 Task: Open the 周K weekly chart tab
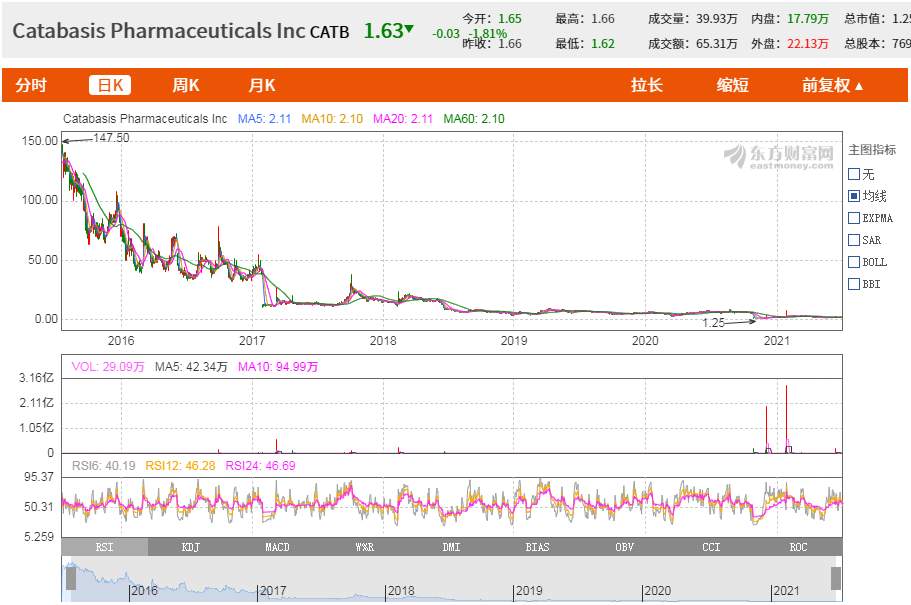click(x=186, y=86)
